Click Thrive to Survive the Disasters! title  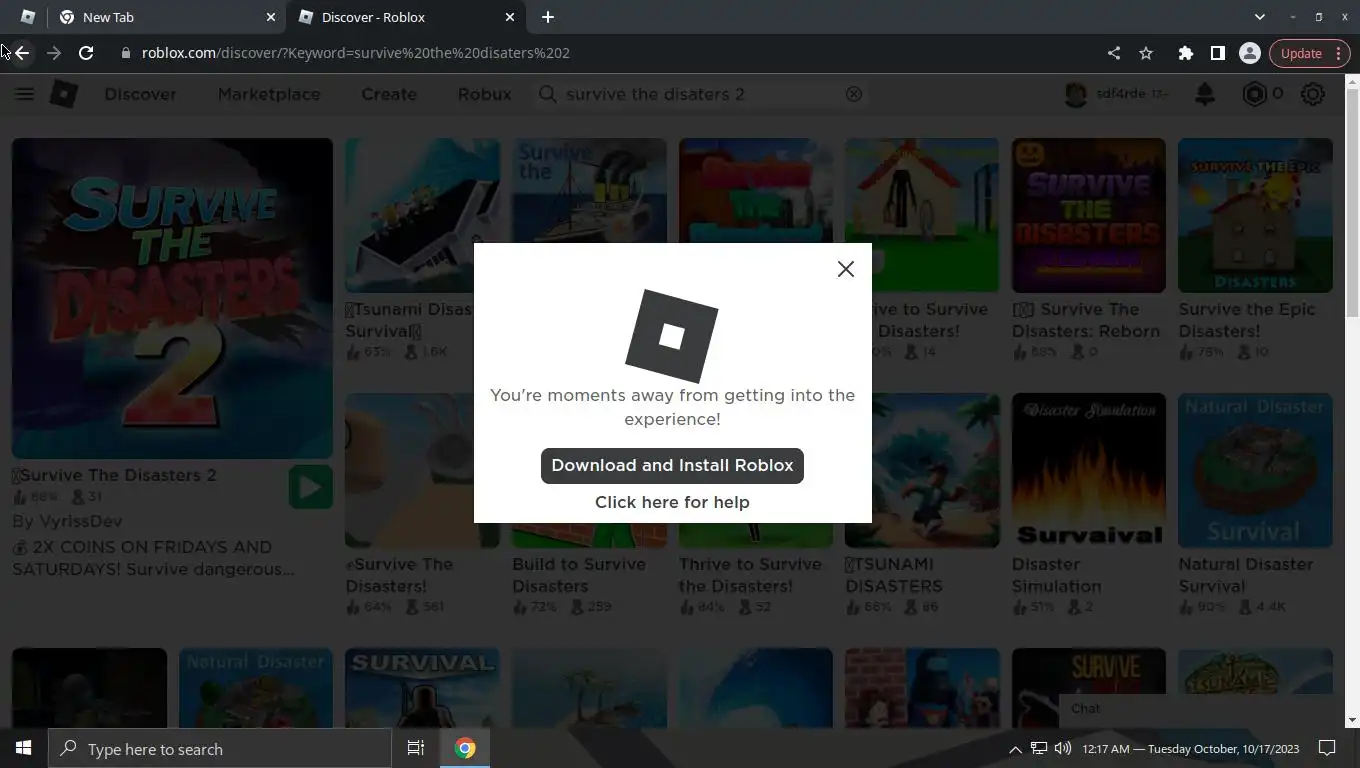pyautogui.click(x=750, y=575)
